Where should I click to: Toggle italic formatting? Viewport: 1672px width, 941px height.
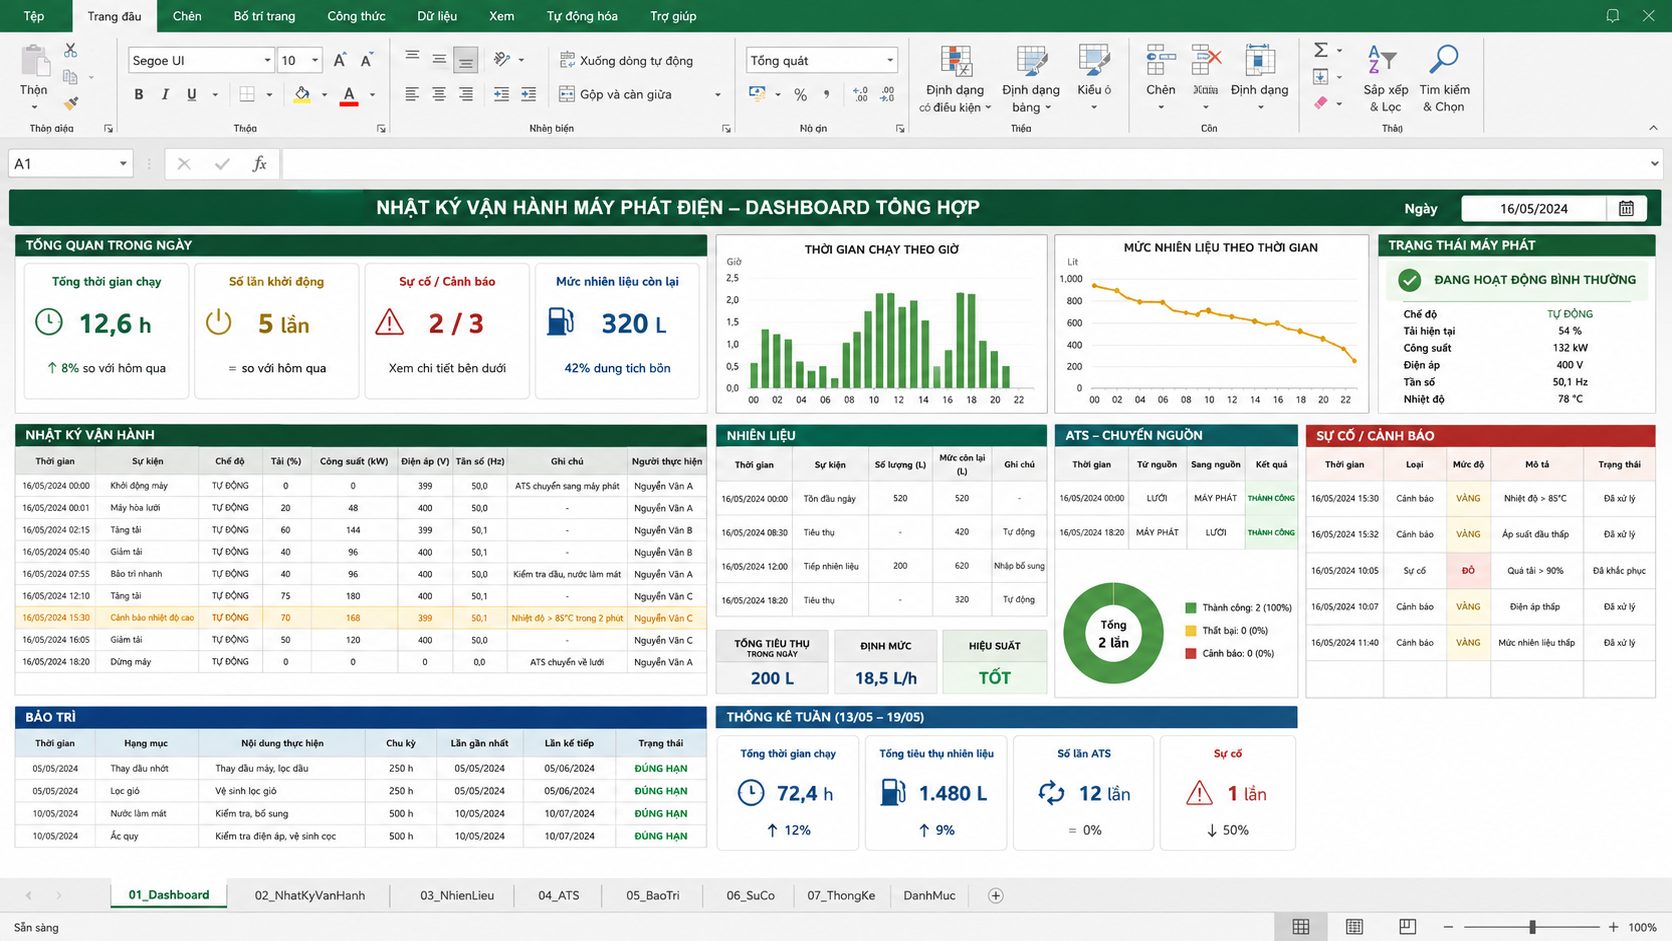164,95
